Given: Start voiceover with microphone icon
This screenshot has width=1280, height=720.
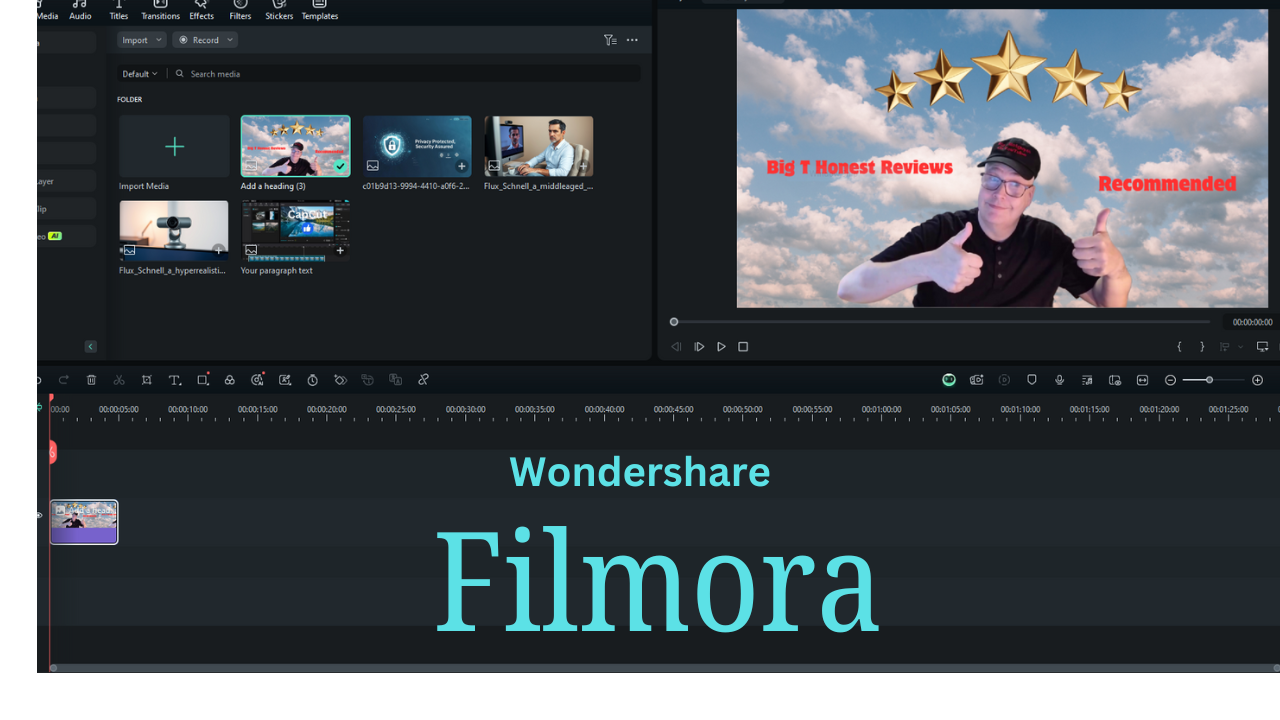Looking at the screenshot, I should tap(1059, 380).
